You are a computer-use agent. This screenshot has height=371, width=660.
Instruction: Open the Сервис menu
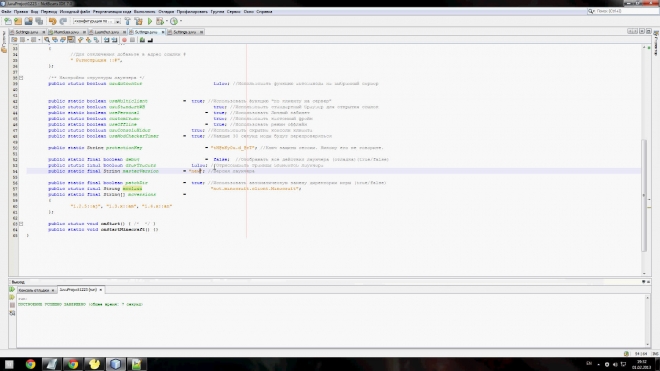coord(234,12)
